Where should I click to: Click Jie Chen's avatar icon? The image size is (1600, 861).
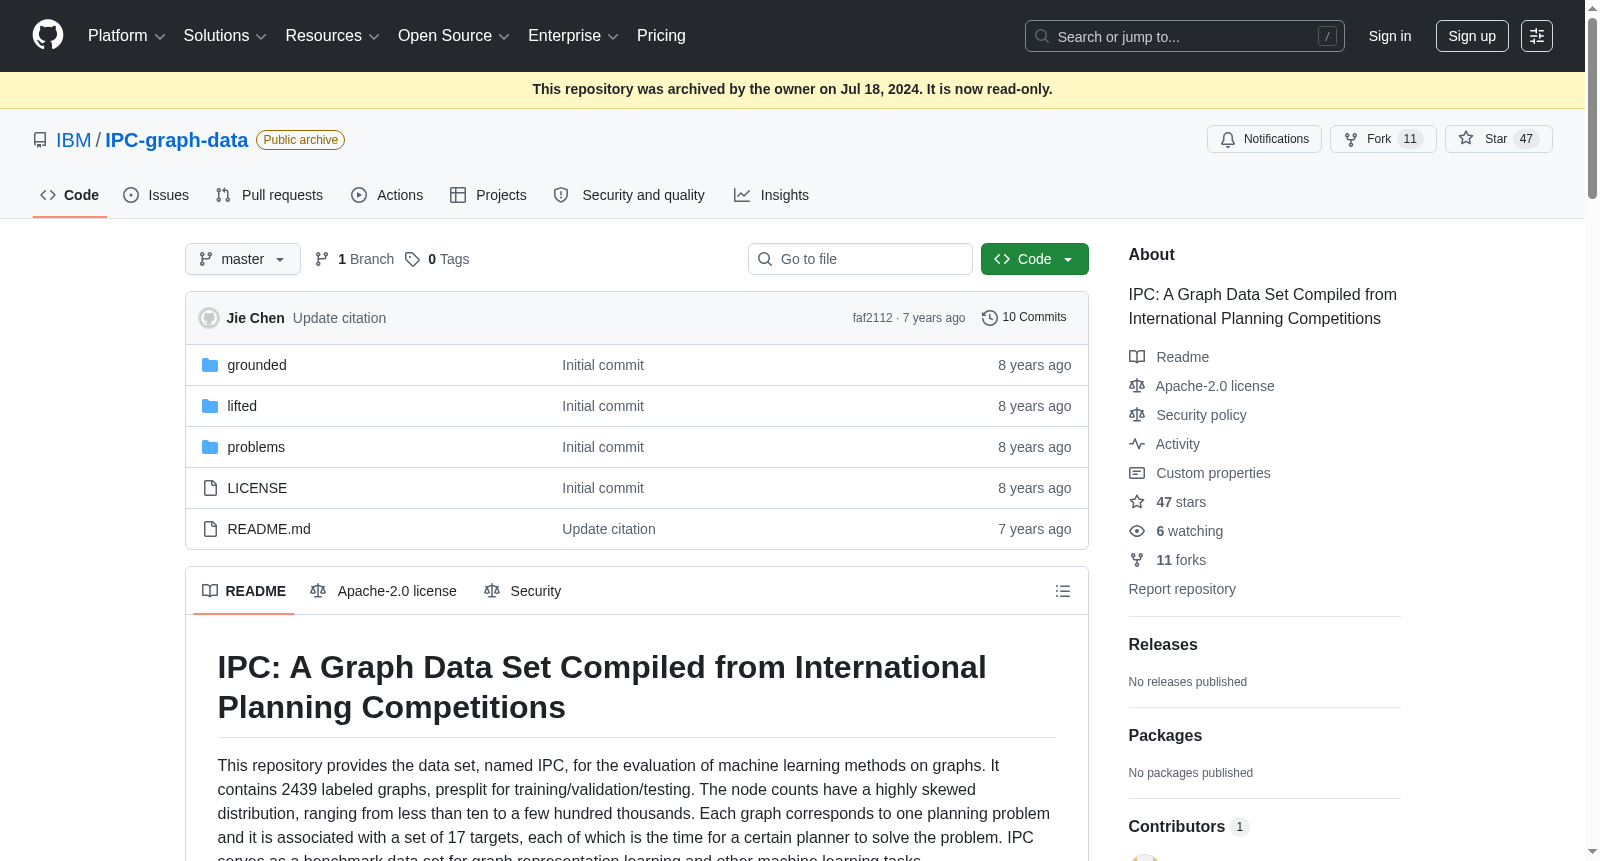[209, 318]
